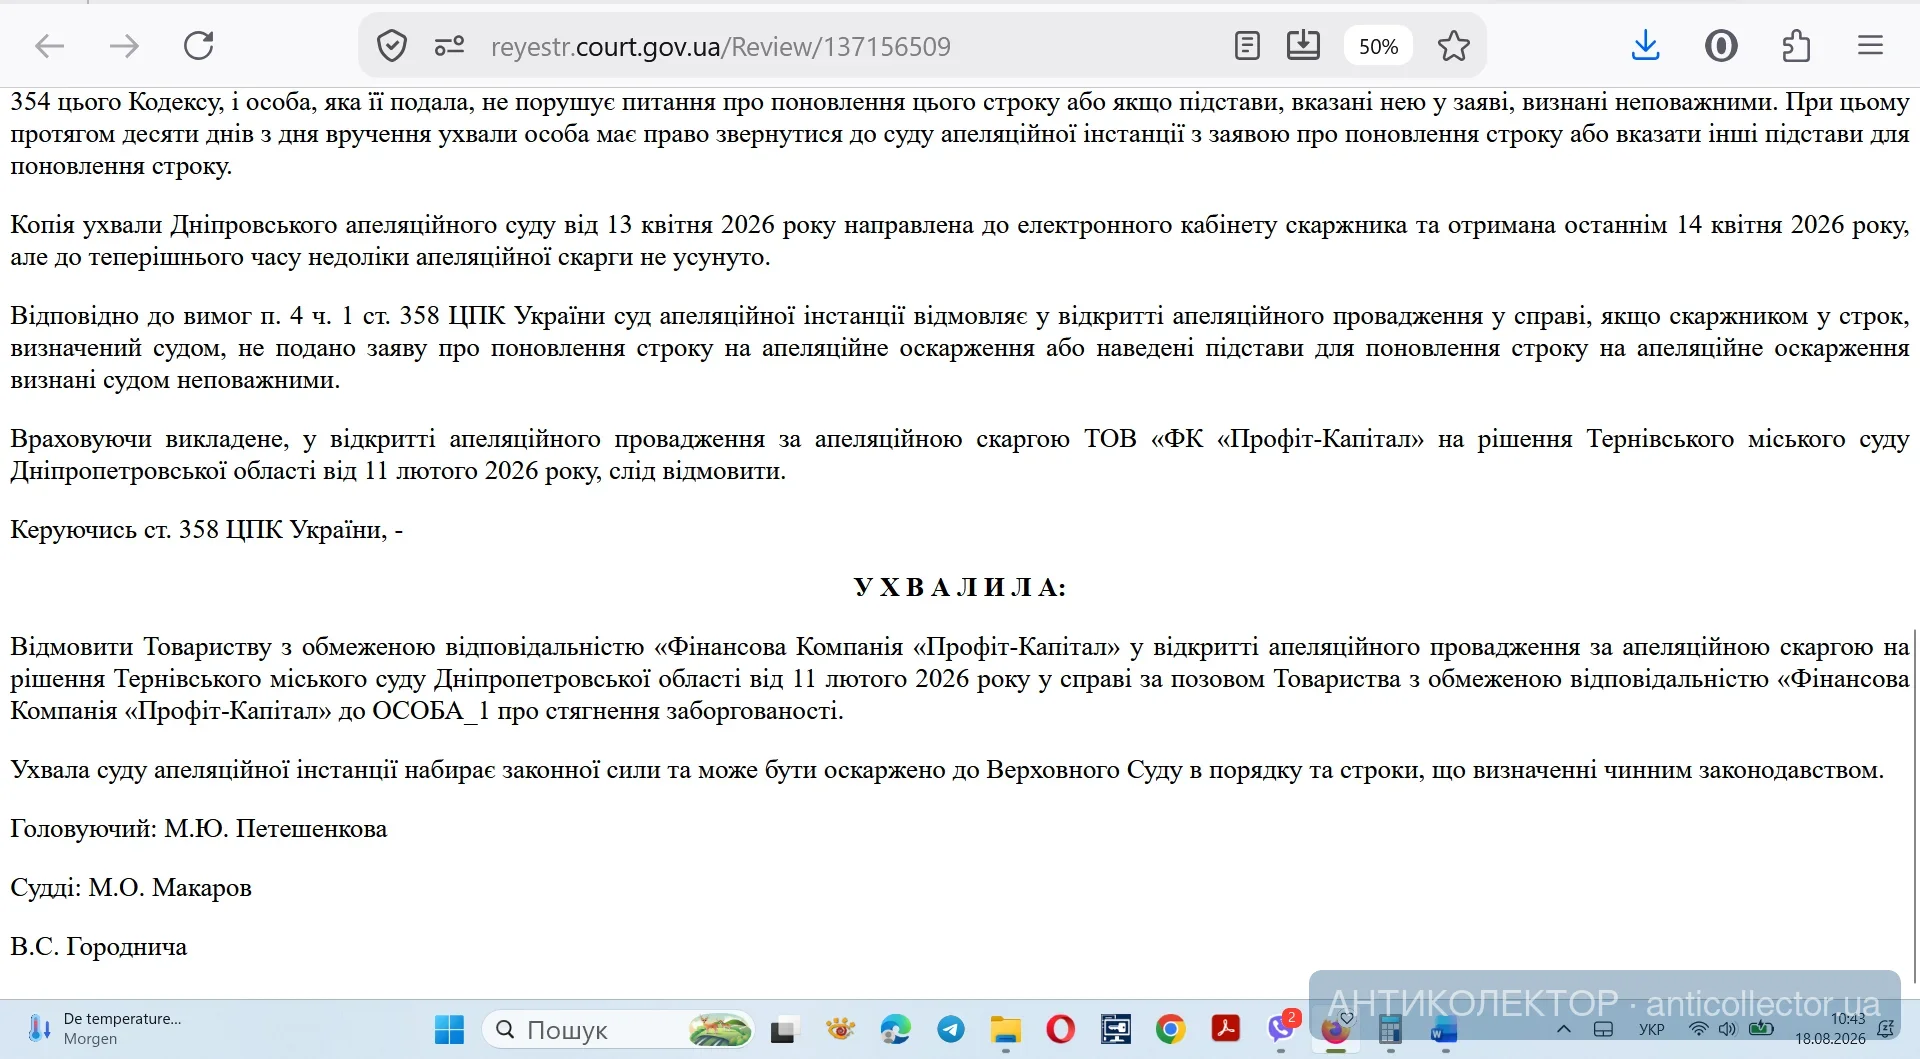Click the round extension icon in toolbar
1920x1059 pixels.
pyautogui.click(x=1721, y=46)
